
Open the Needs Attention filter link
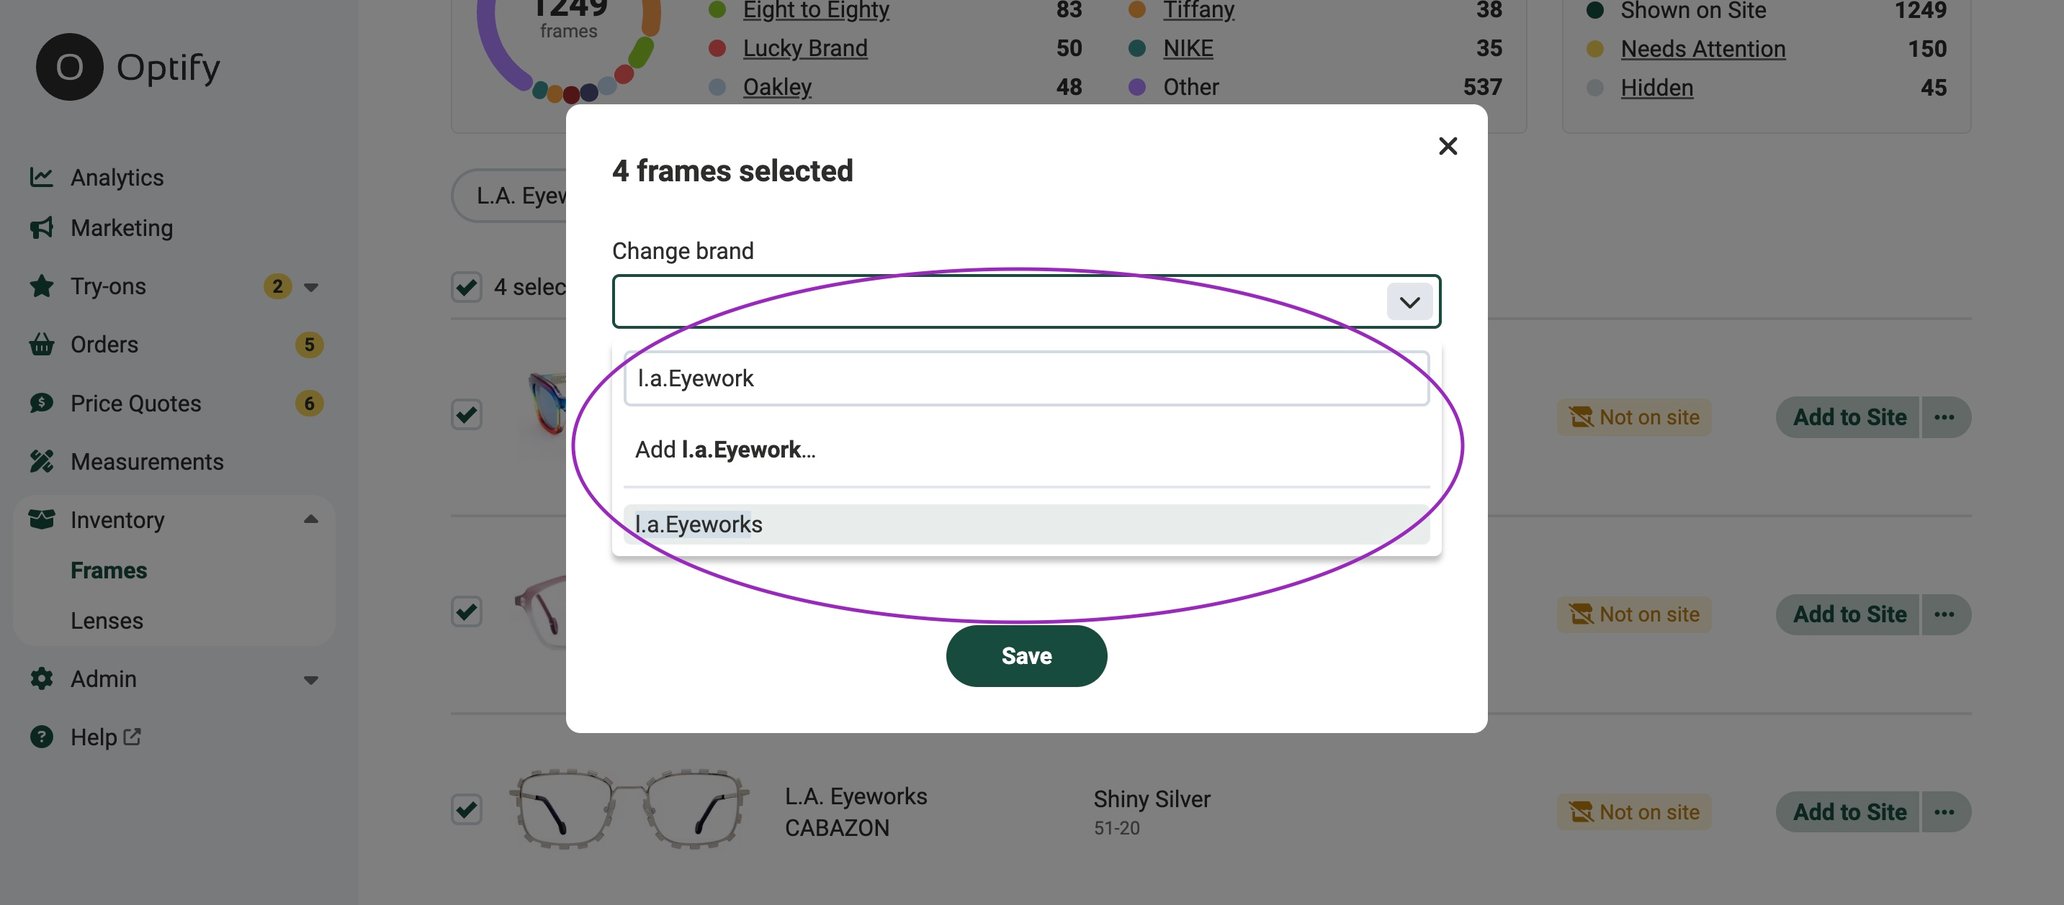pos(1701,48)
